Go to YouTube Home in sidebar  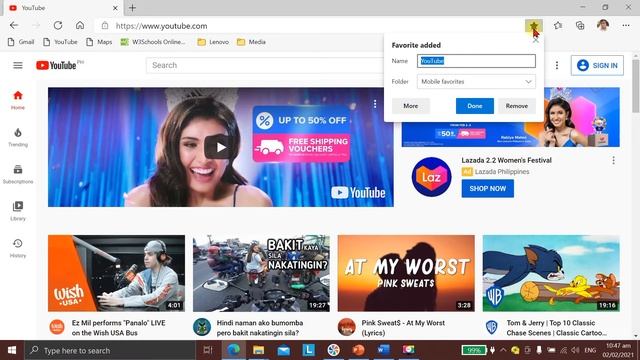[18, 100]
